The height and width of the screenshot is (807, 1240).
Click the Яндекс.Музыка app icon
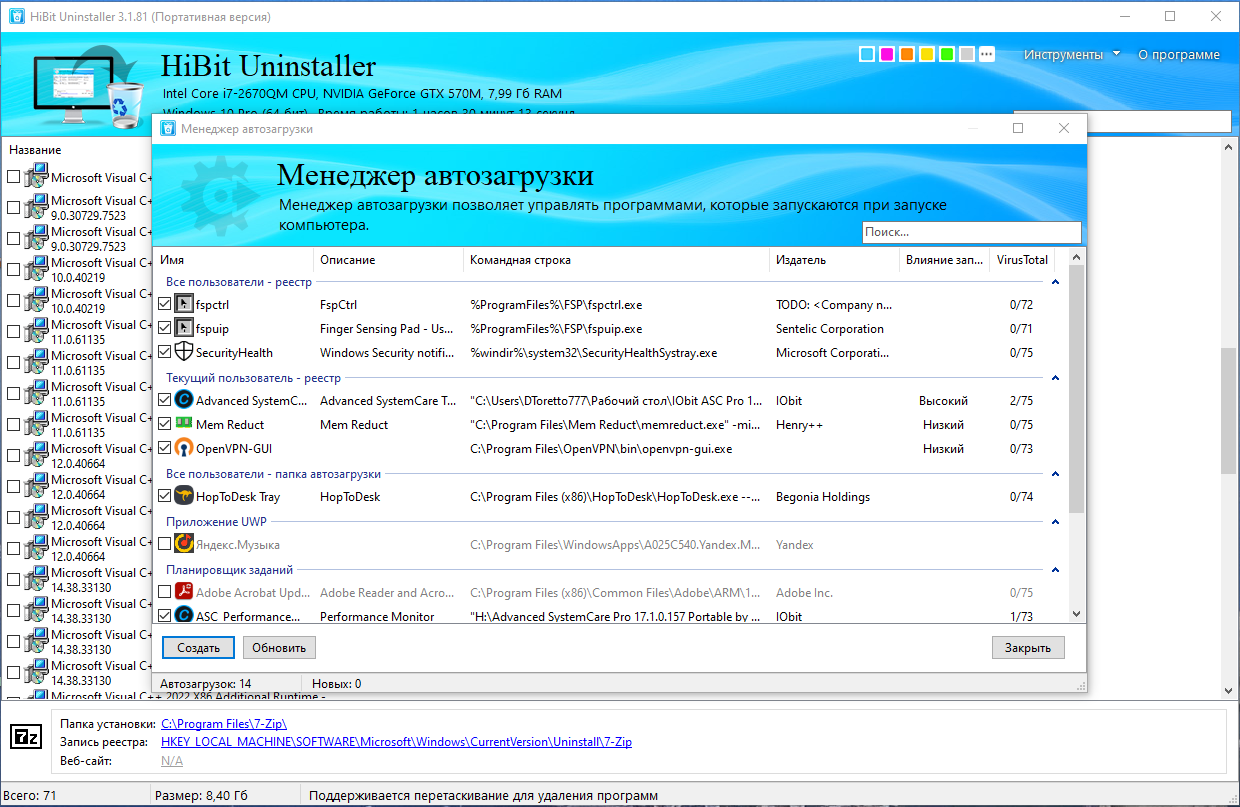[x=184, y=544]
